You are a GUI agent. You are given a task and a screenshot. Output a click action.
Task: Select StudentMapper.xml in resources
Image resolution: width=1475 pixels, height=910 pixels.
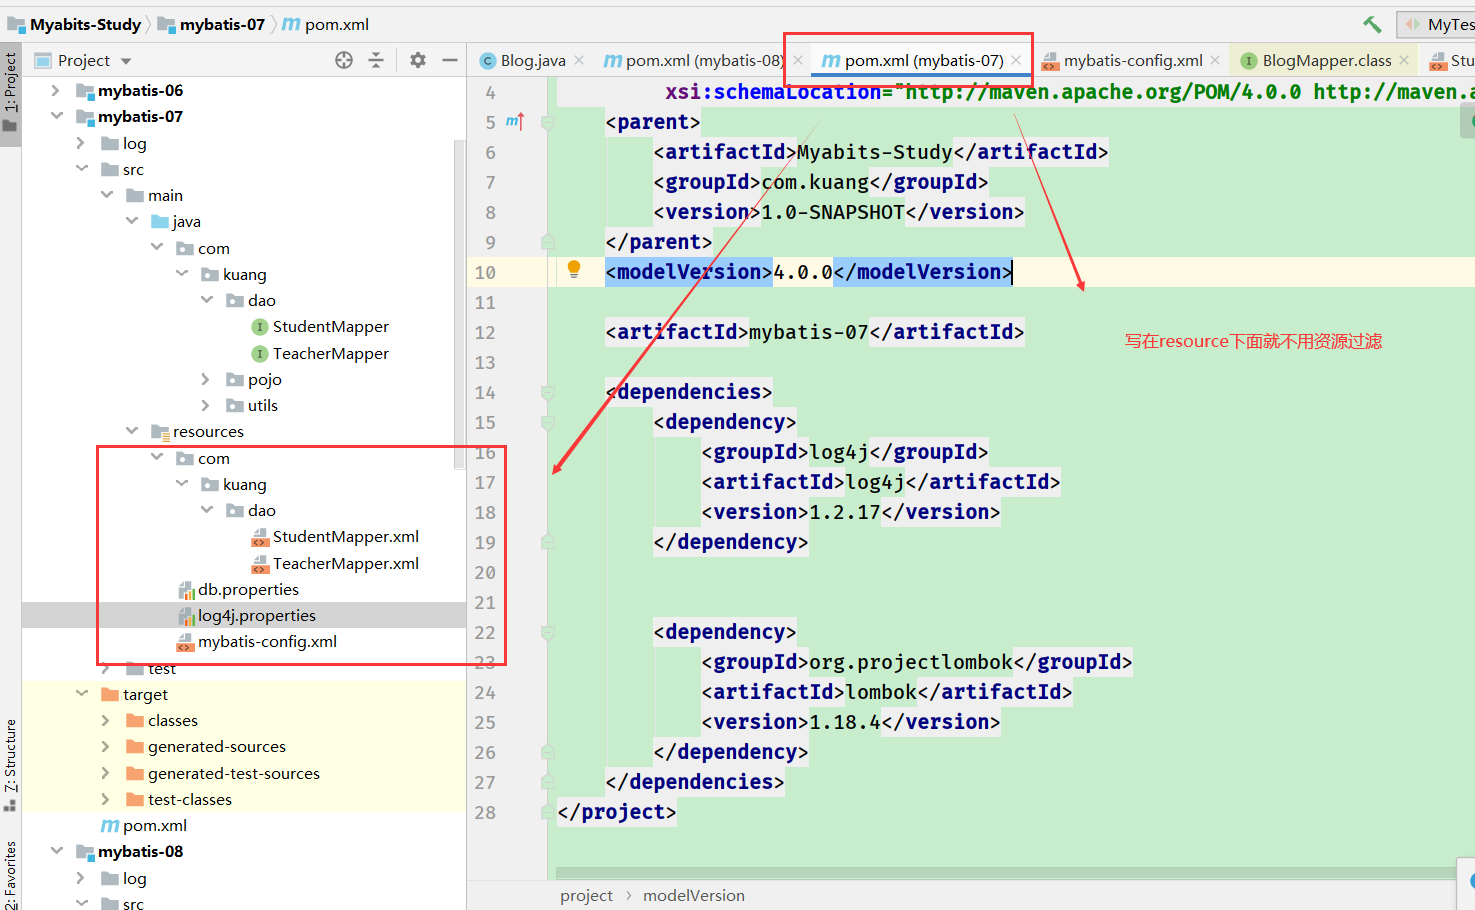(x=345, y=537)
